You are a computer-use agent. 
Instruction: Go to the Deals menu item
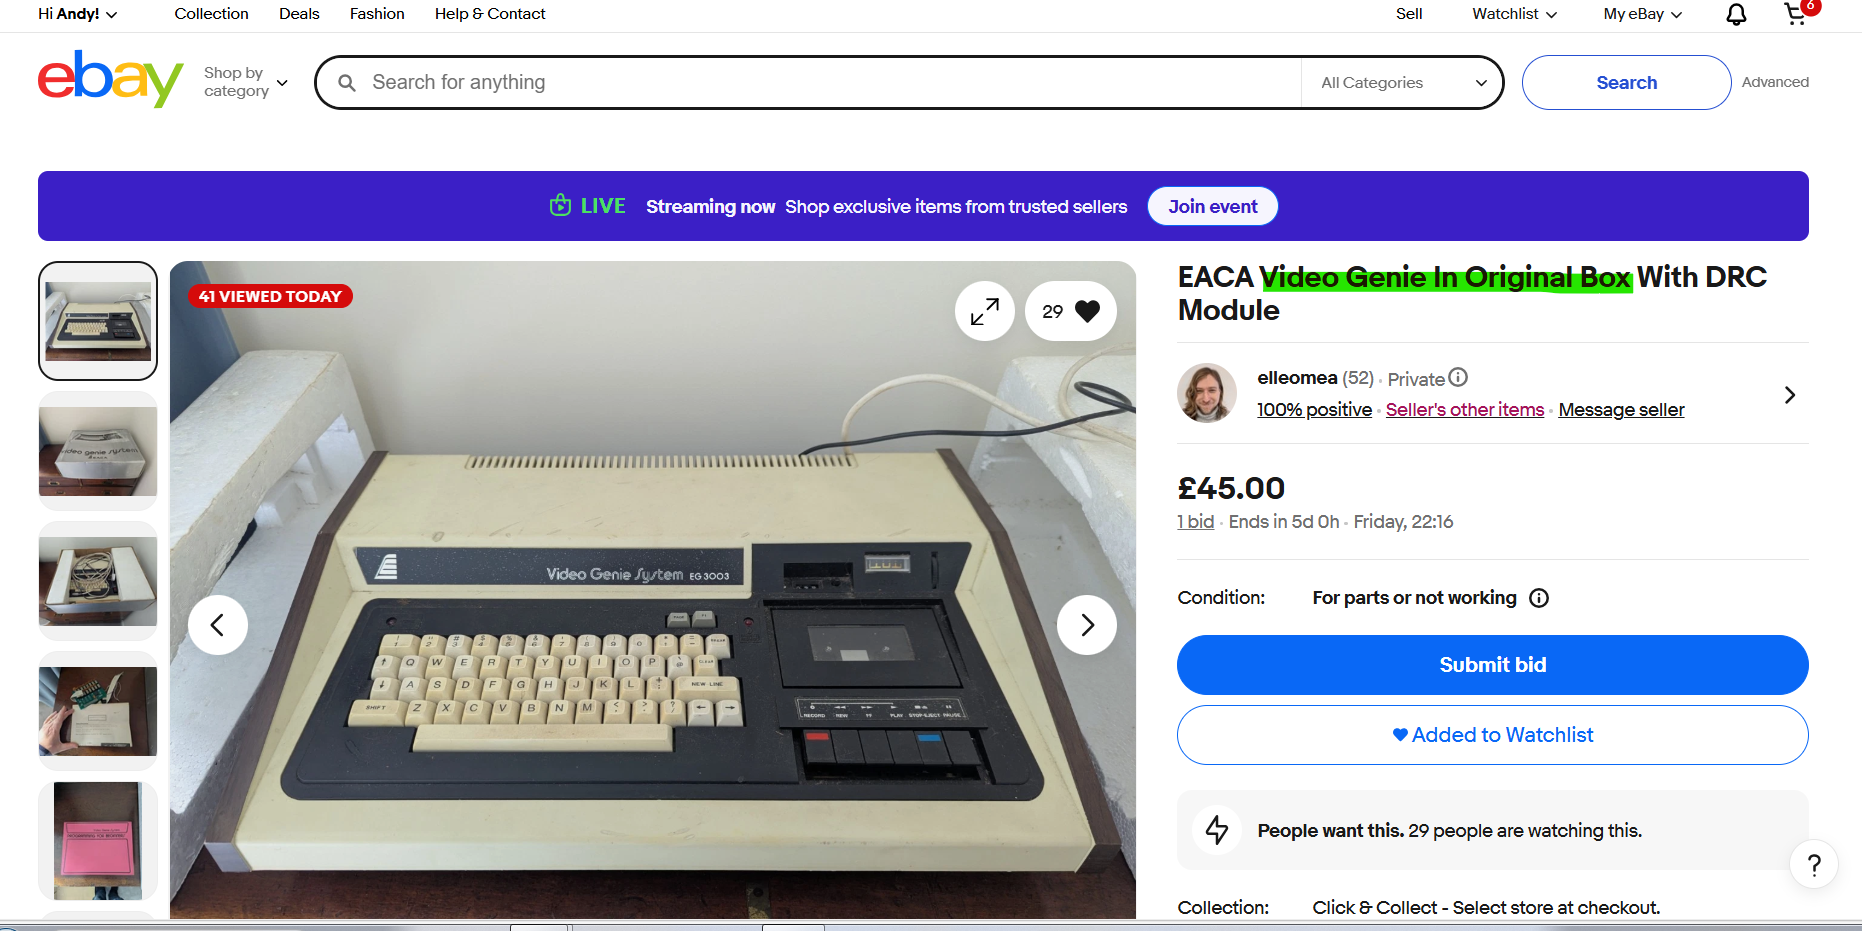pyautogui.click(x=299, y=14)
